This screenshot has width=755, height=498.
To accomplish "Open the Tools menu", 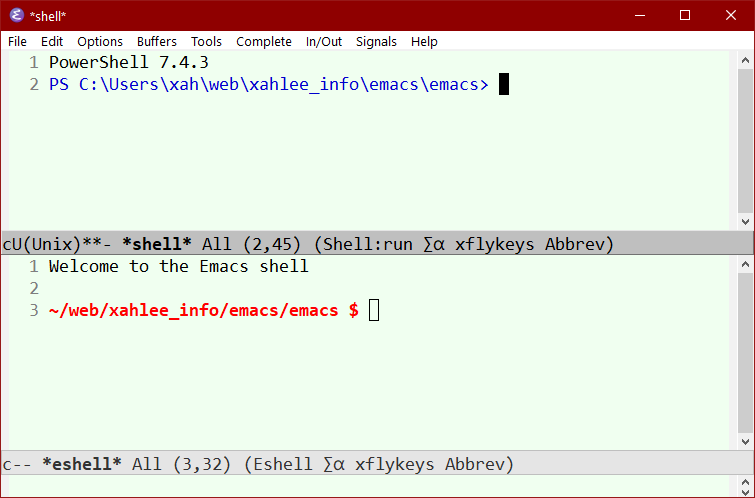I will [x=206, y=42].
